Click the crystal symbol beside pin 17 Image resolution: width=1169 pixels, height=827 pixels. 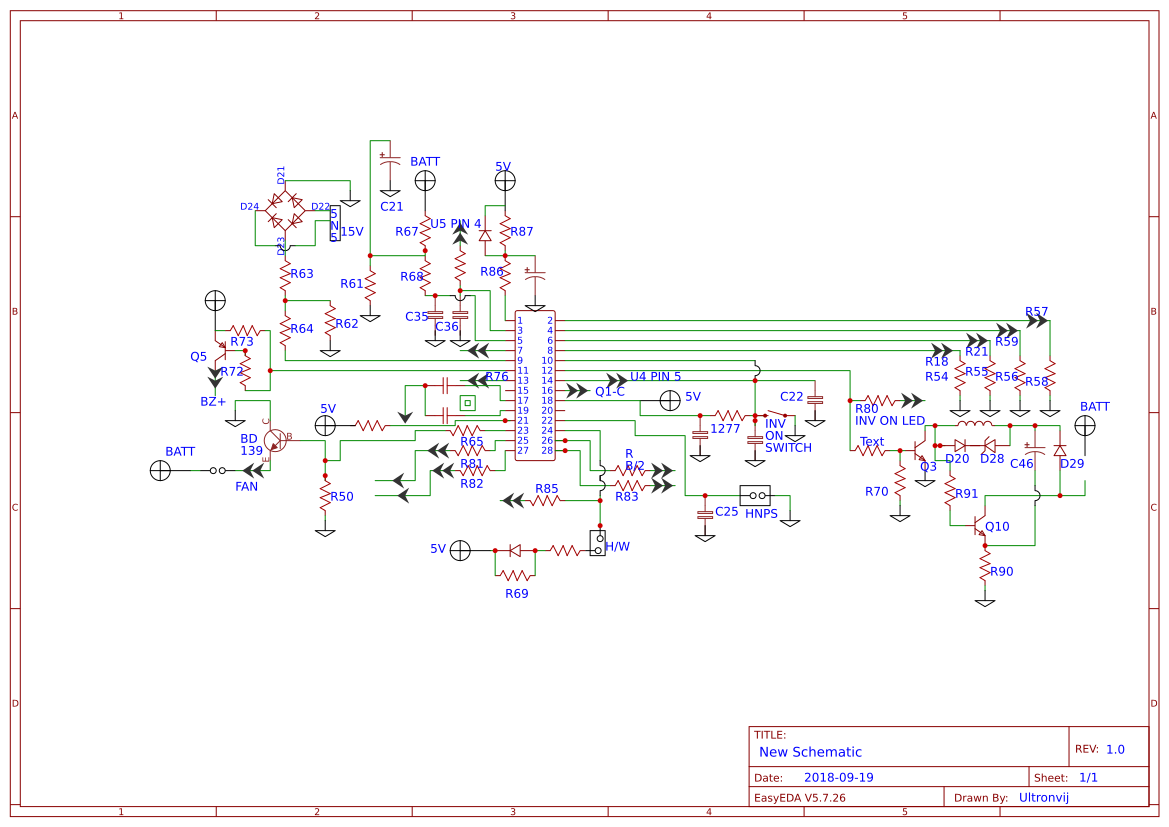[467, 403]
